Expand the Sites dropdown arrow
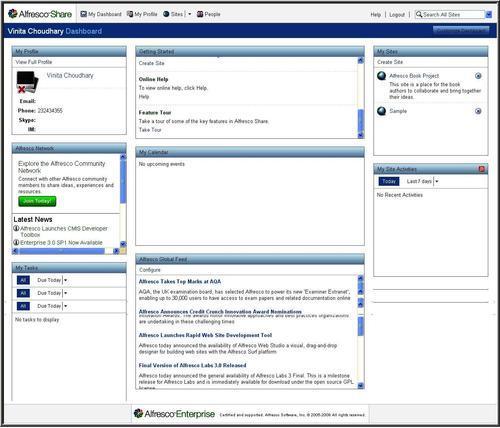Image resolution: width=500 pixels, height=428 pixels. 189,14
